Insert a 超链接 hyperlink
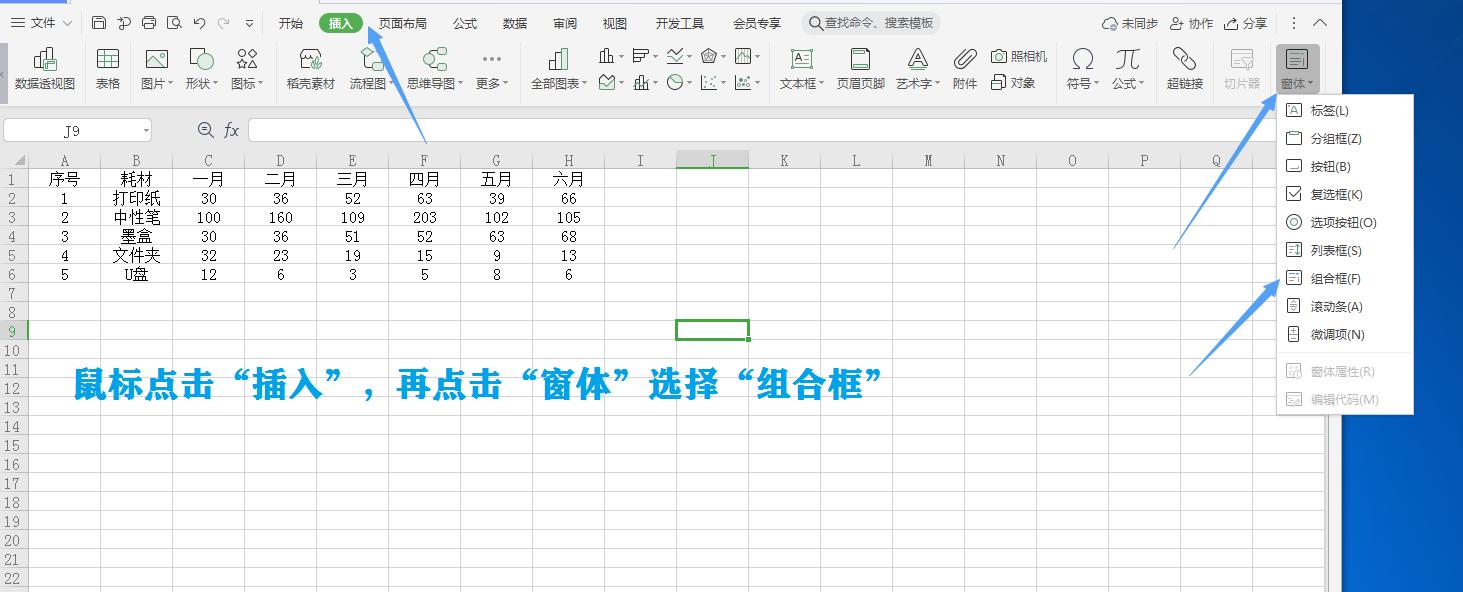 (x=1185, y=70)
